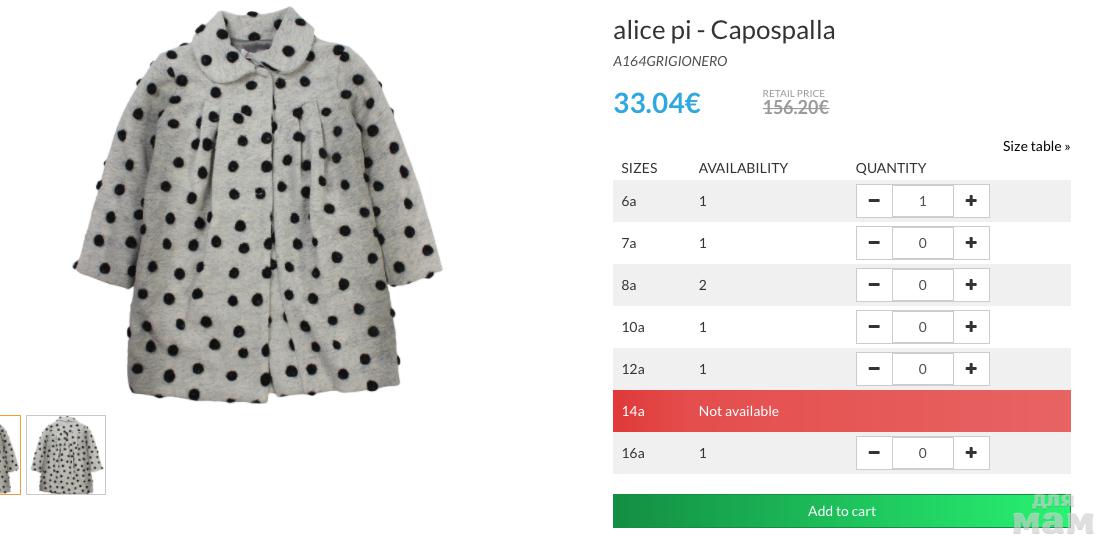
Task: Add one more of size 8a
Action: click(x=971, y=285)
